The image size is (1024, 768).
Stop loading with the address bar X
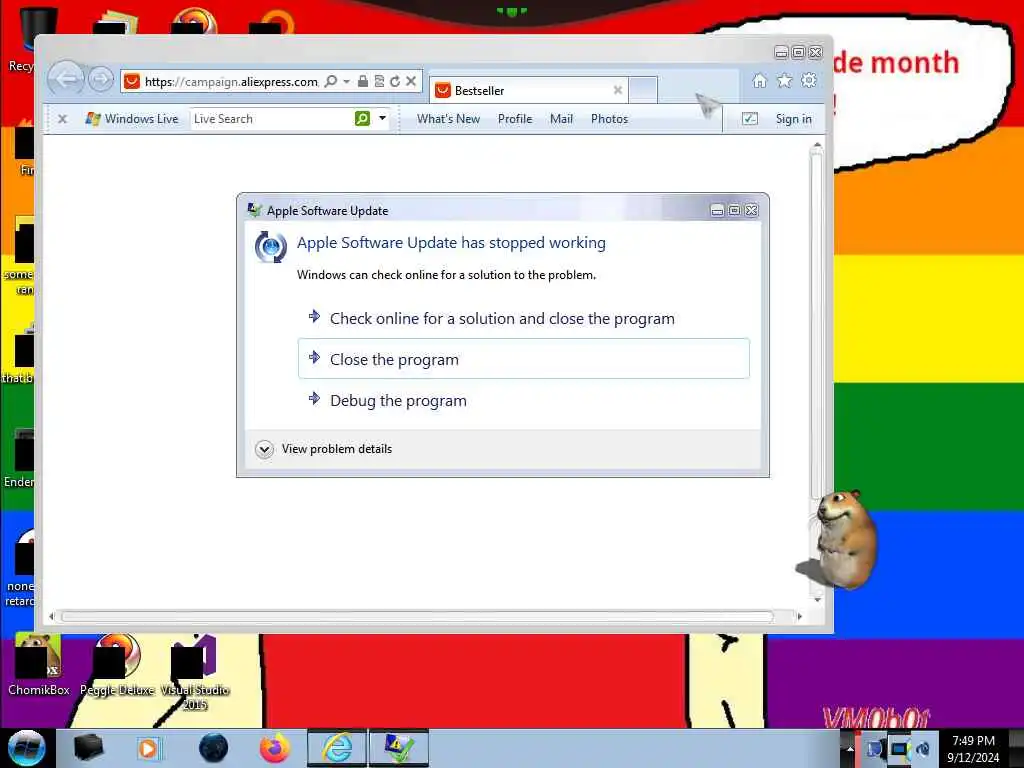coord(411,81)
